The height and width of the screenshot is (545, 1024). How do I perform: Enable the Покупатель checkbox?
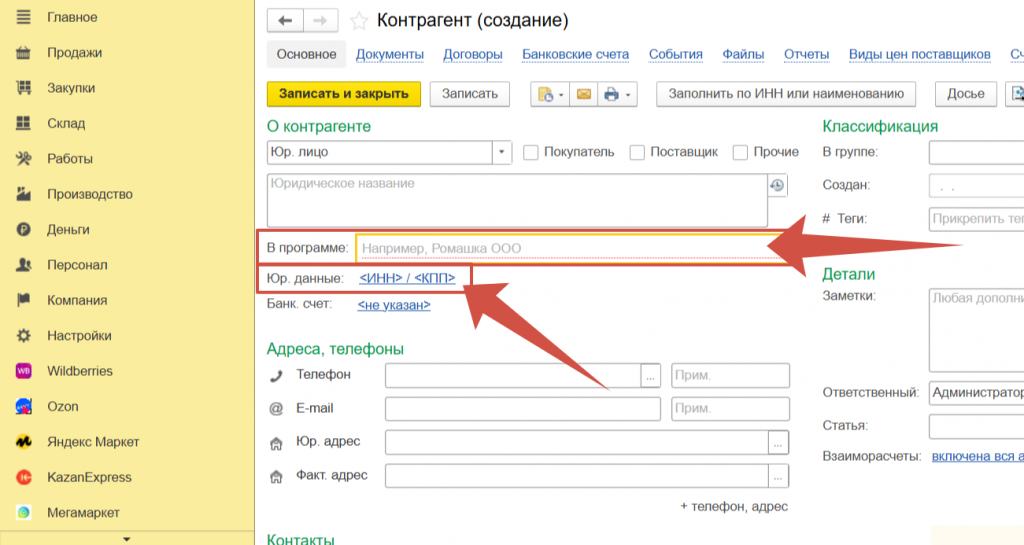coord(531,152)
